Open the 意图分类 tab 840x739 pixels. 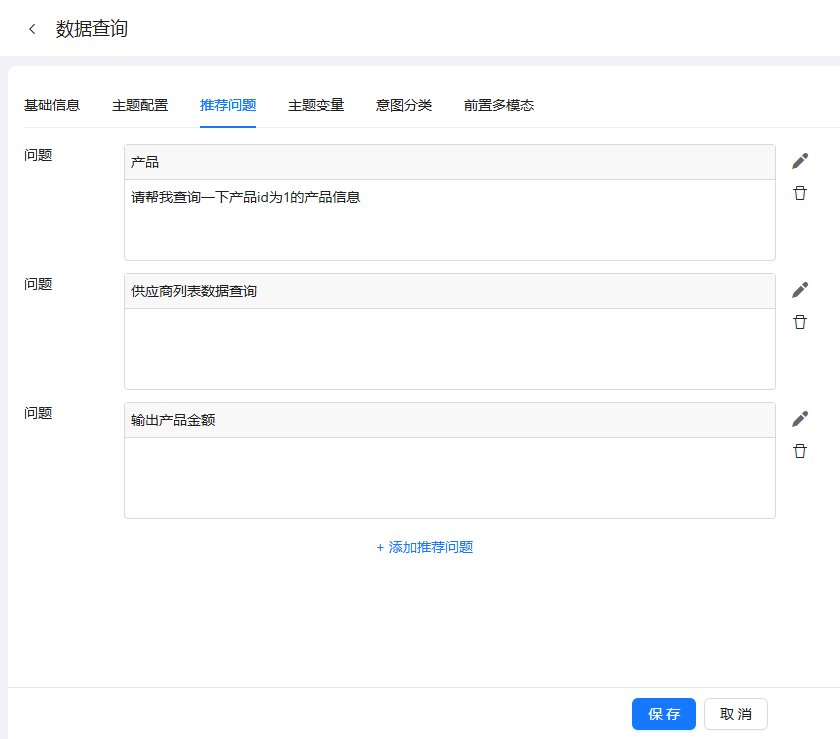point(404,105)
